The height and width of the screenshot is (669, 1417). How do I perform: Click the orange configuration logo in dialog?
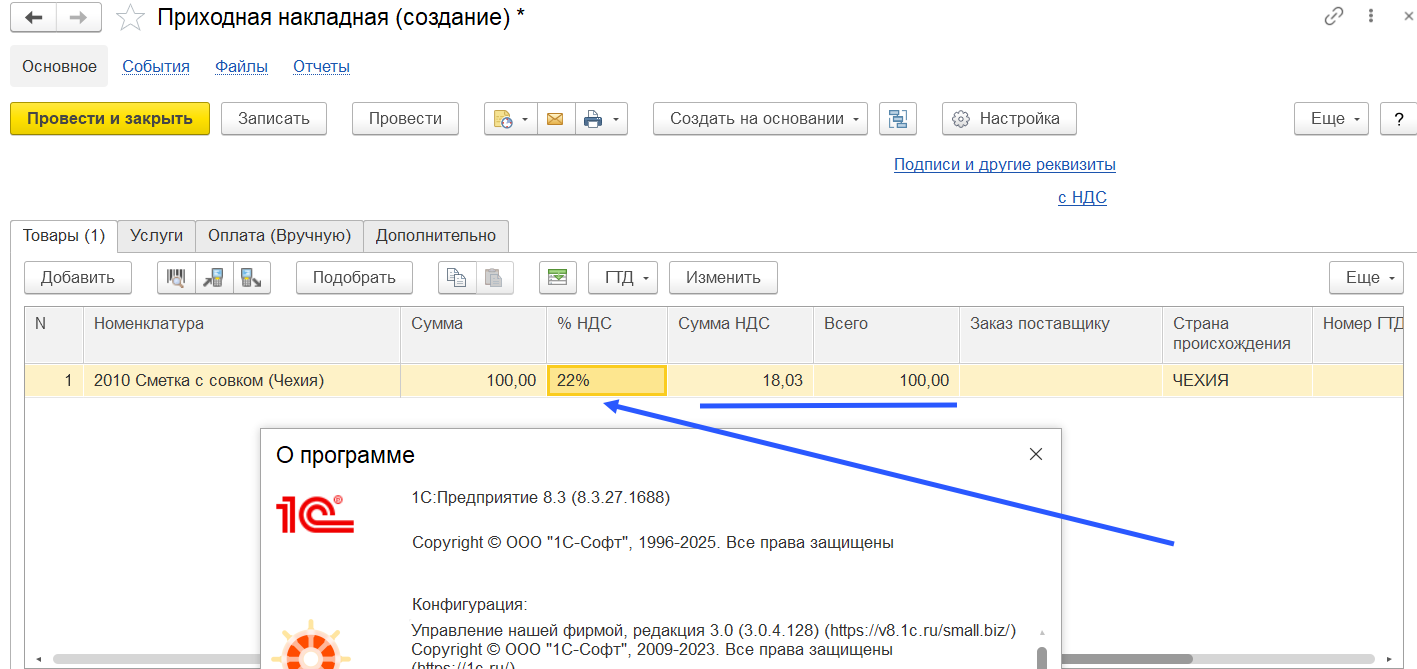(311, 647)
